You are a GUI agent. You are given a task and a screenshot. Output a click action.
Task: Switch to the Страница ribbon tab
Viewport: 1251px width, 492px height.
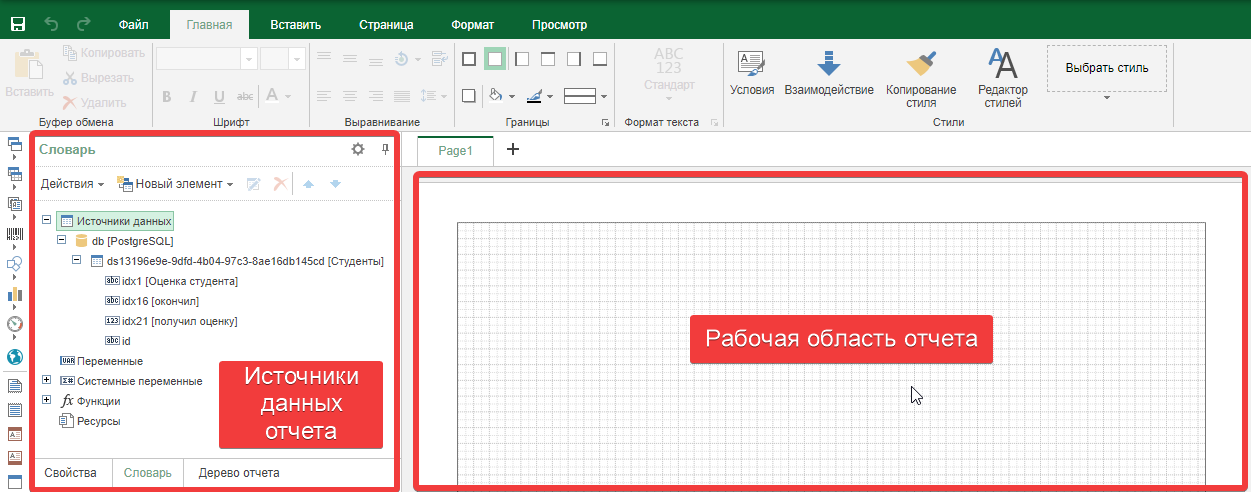386,25
